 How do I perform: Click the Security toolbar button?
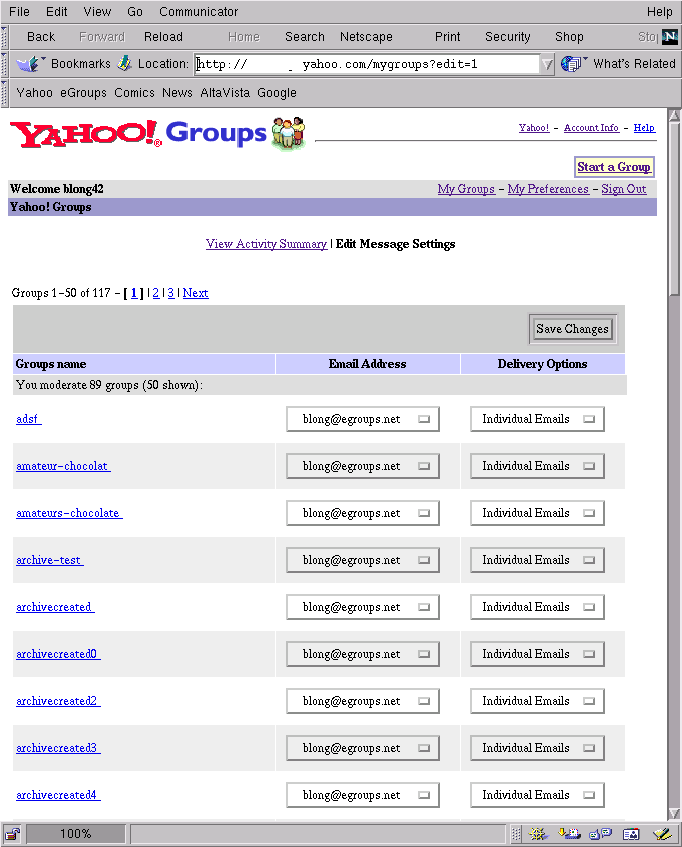(508, 37)
